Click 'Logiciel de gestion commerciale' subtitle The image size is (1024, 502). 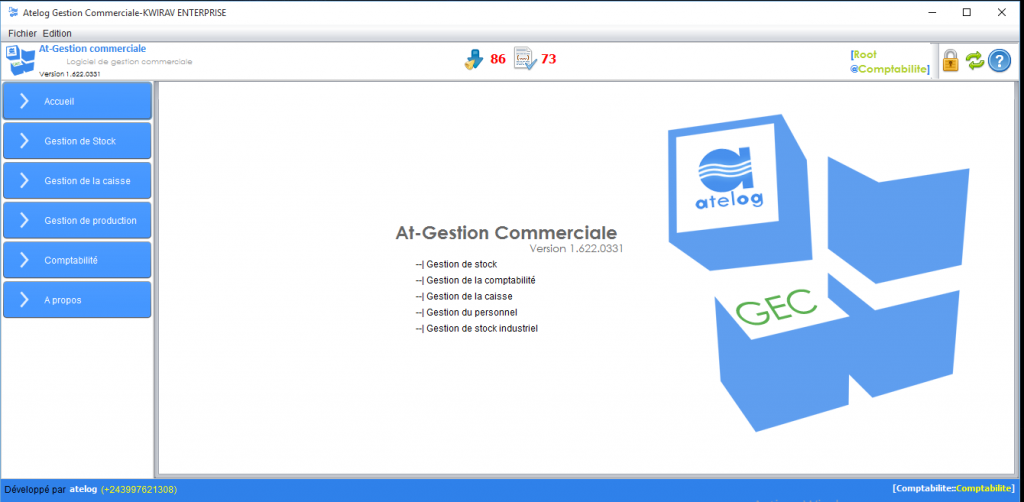point(129,61)
